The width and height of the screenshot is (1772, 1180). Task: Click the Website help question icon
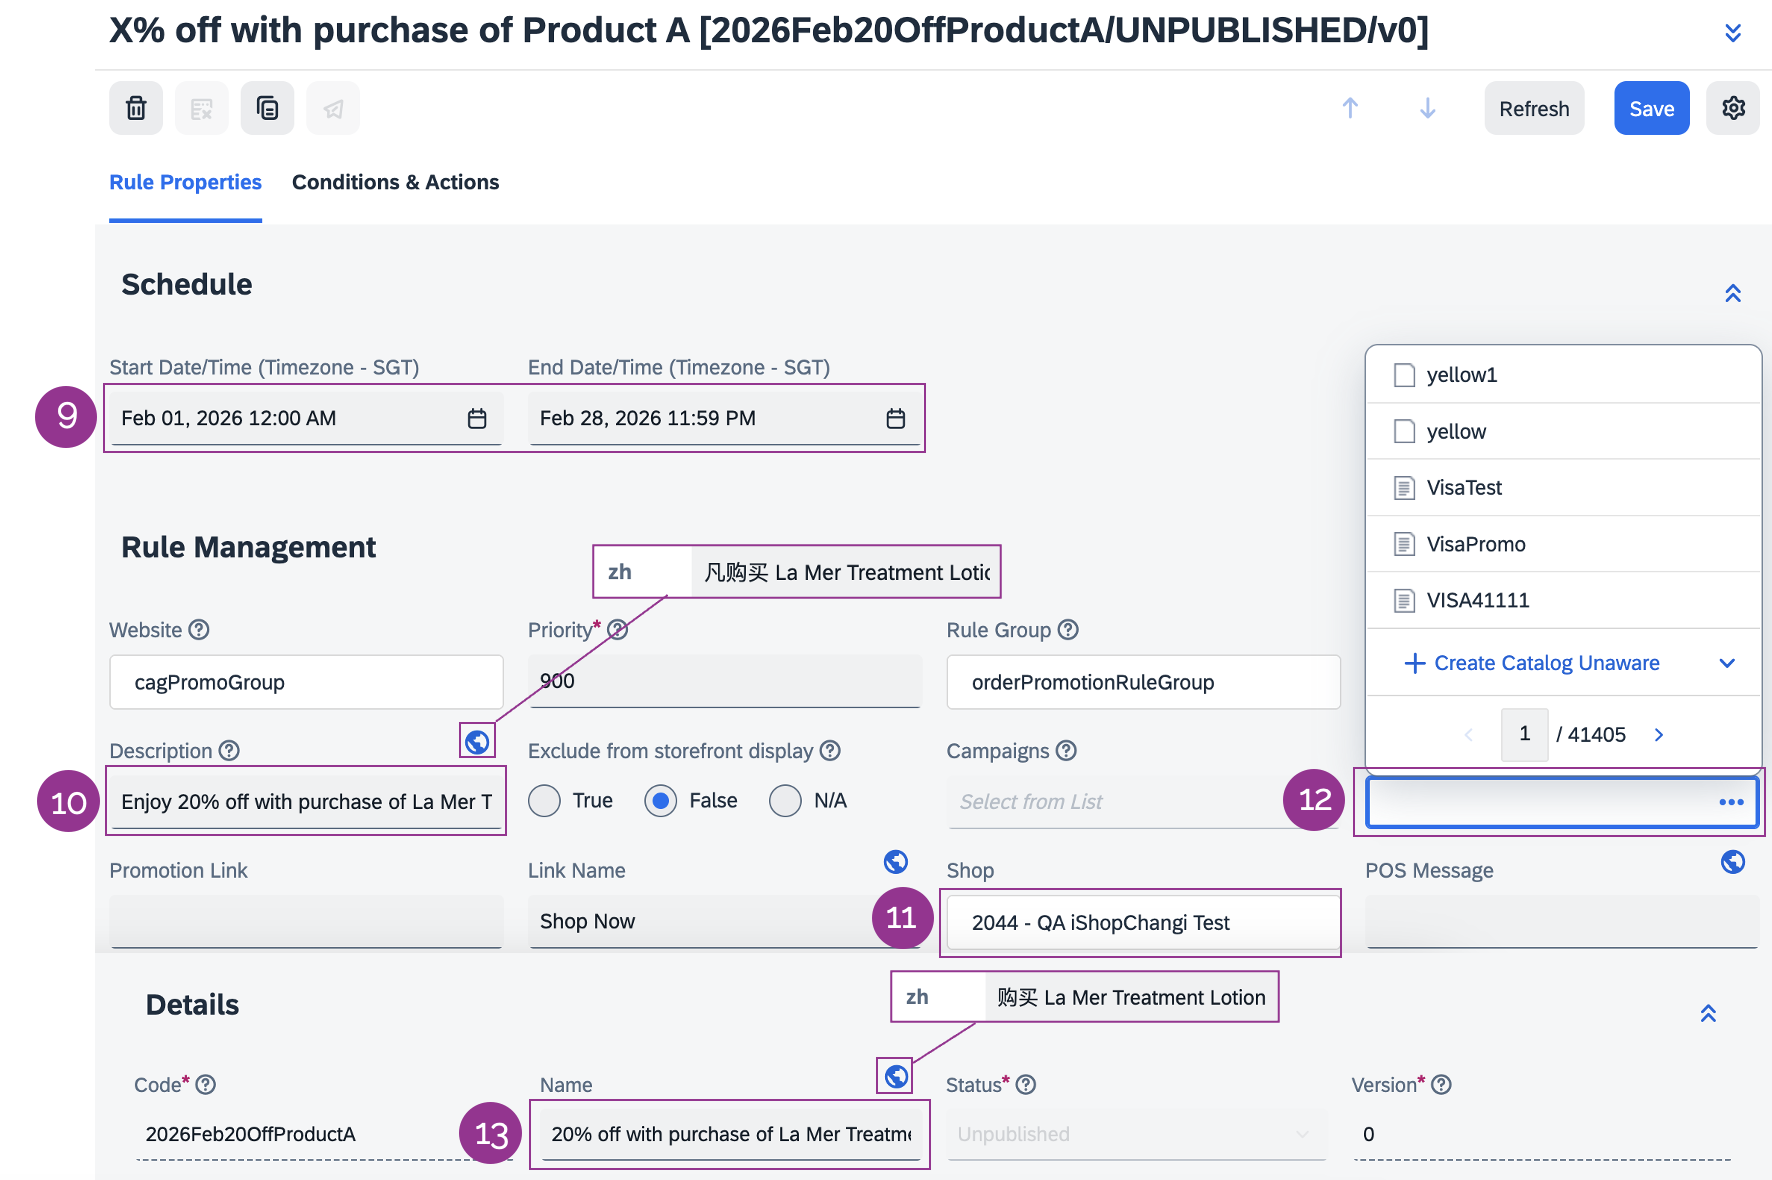click(x=199, y=630)
